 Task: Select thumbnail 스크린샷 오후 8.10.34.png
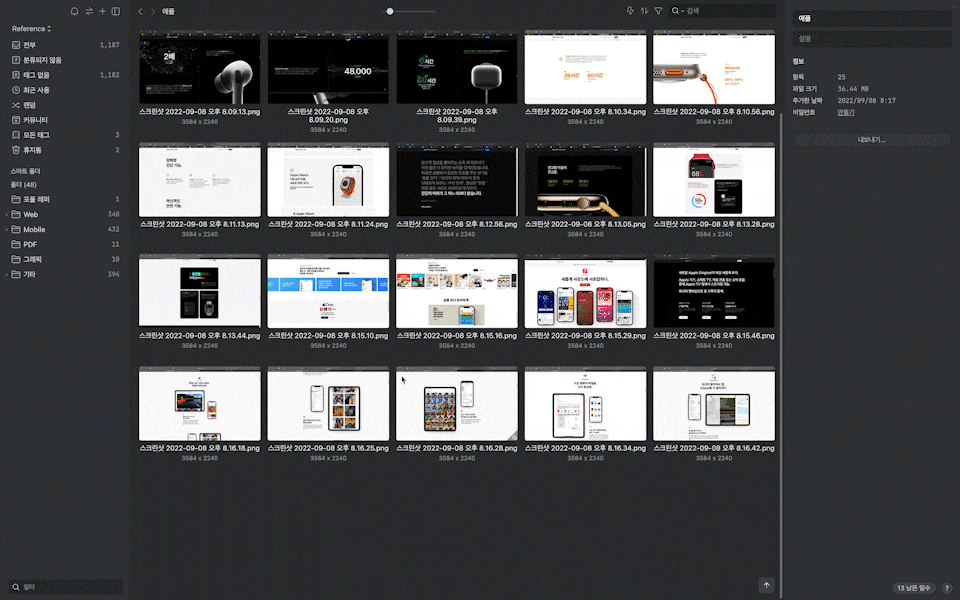click(x=585, y=67)
